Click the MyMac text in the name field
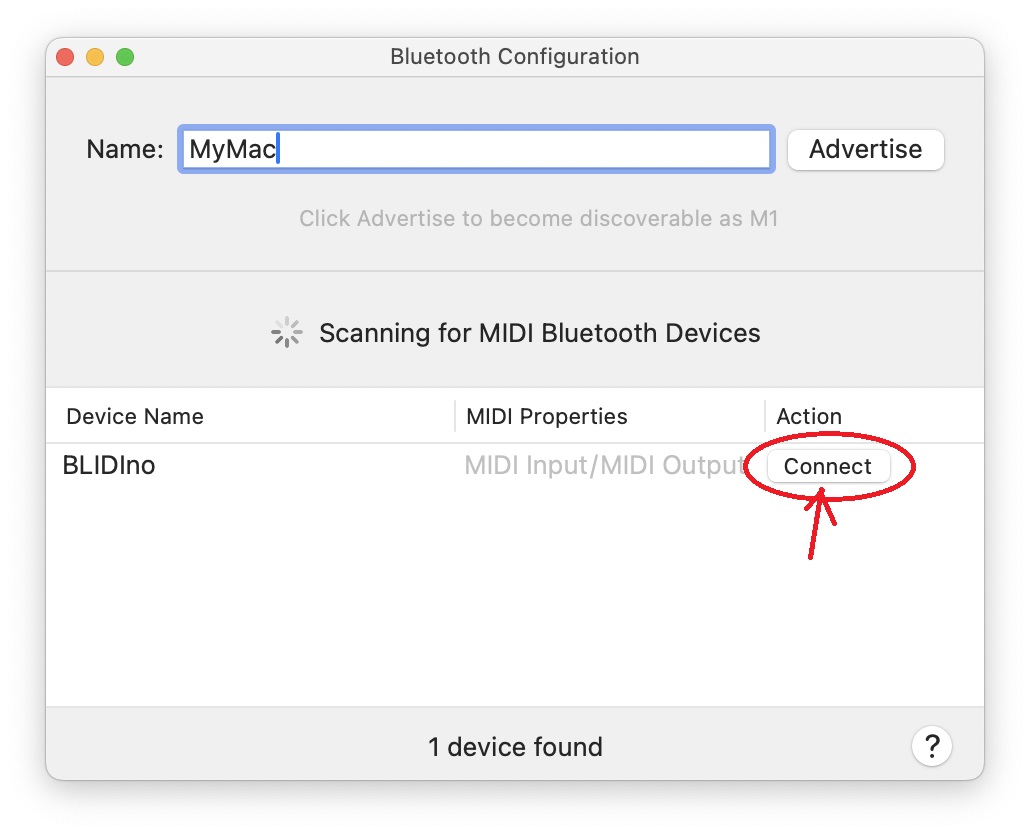 (233, 149)
